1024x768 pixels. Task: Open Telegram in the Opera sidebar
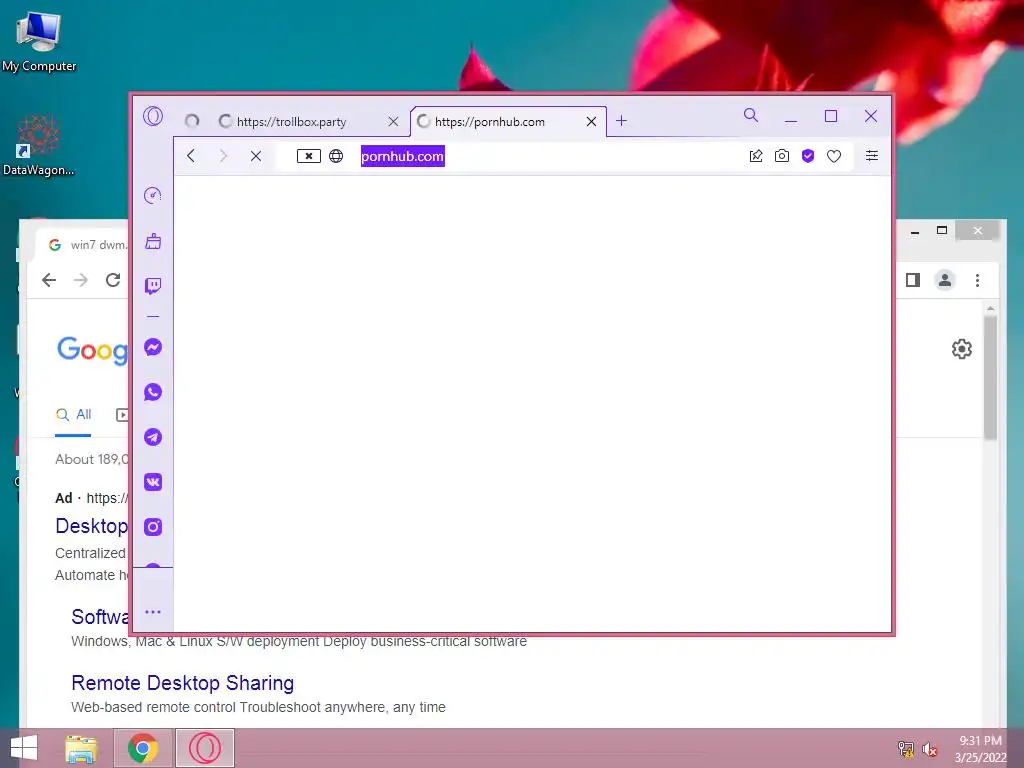(153, 437)
